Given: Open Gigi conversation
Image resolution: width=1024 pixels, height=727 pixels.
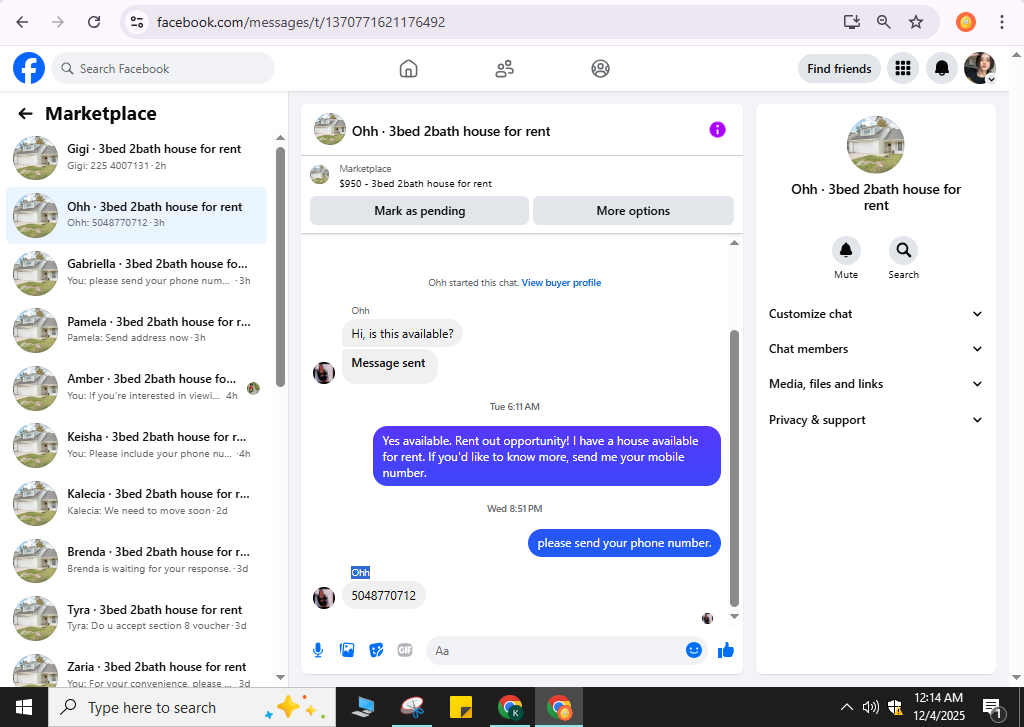Looking at the screenshot, I should [136, 157].
